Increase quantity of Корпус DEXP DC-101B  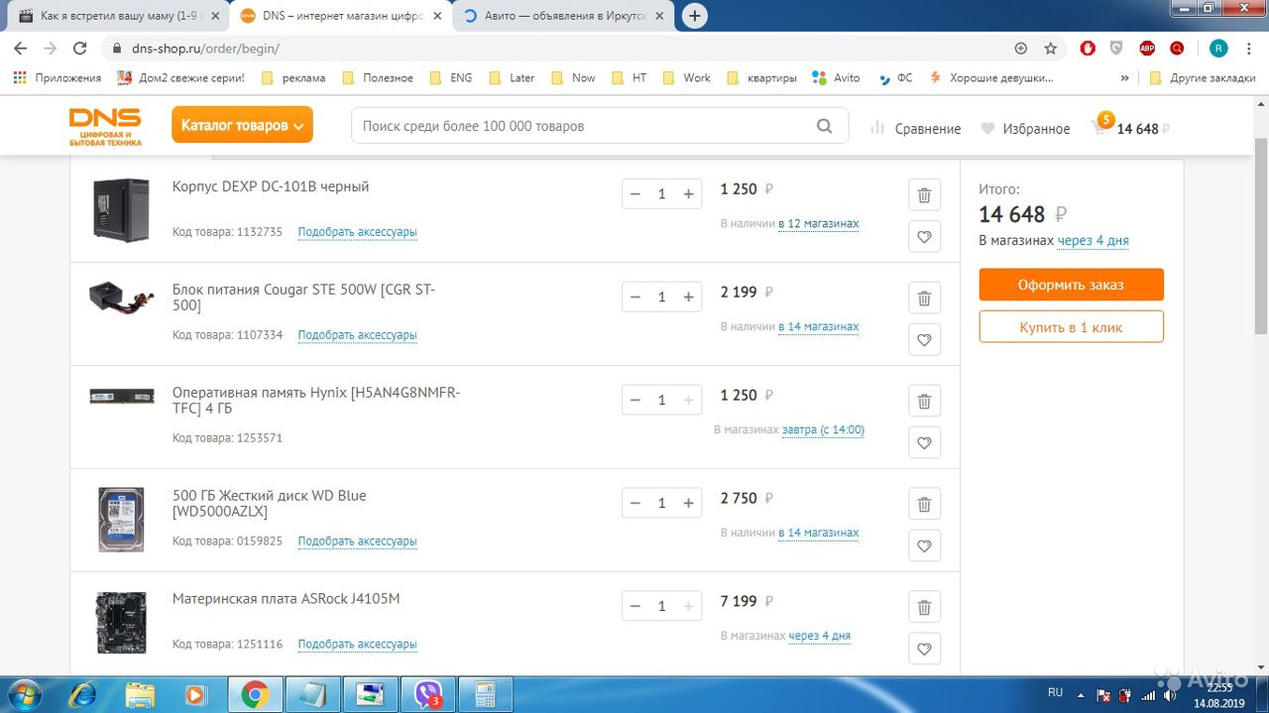point(688,194)
